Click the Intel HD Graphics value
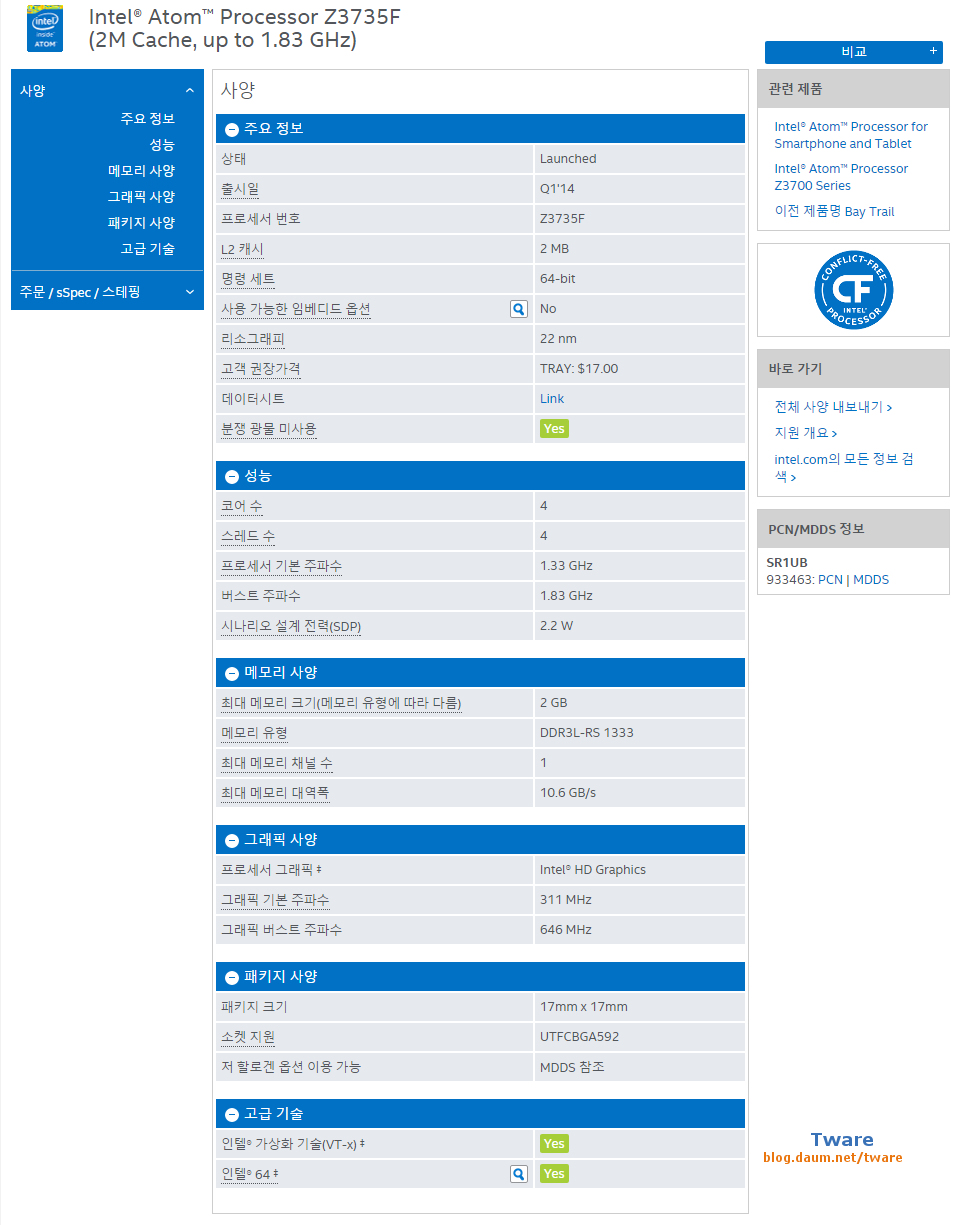 click(593, 870)
